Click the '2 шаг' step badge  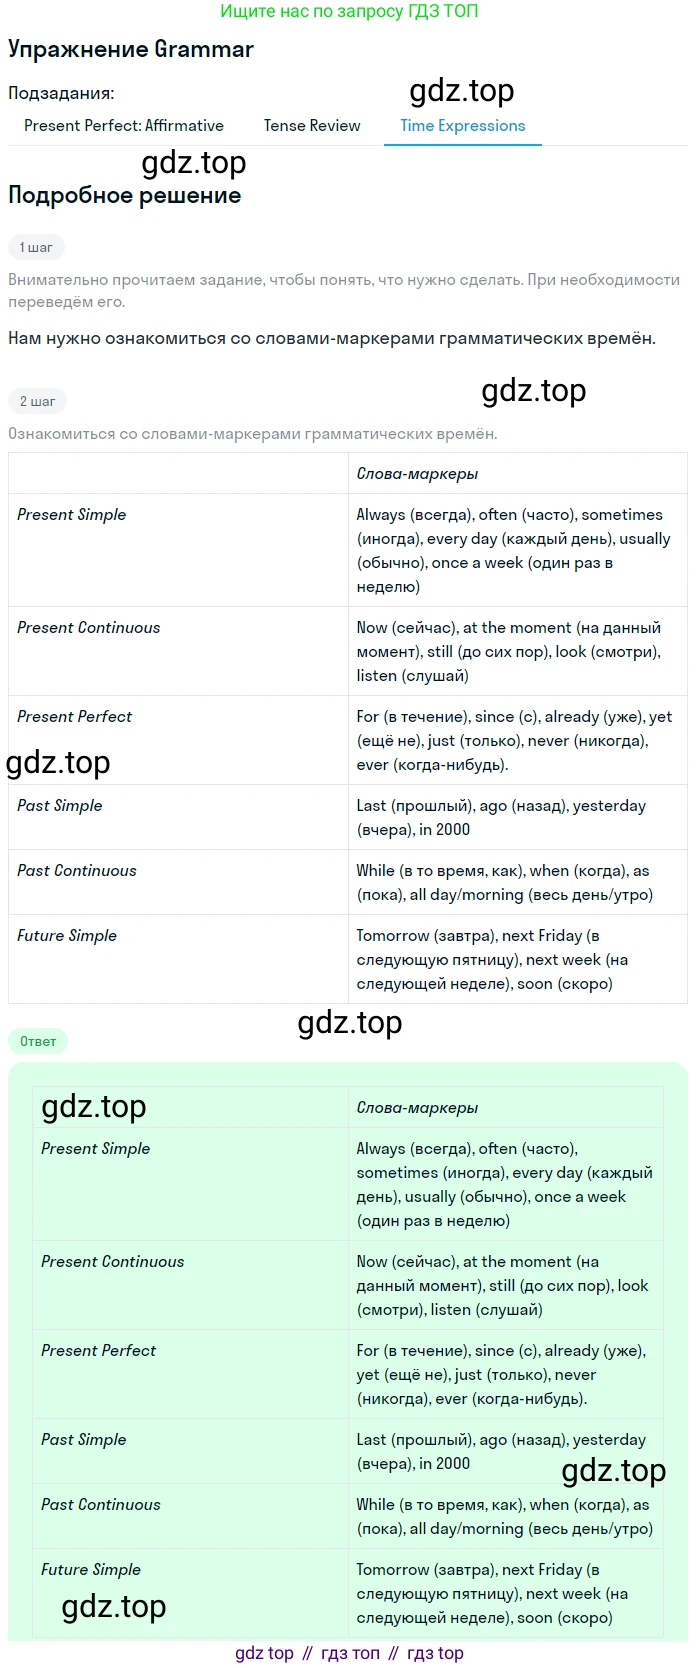[x=37, y=401]
